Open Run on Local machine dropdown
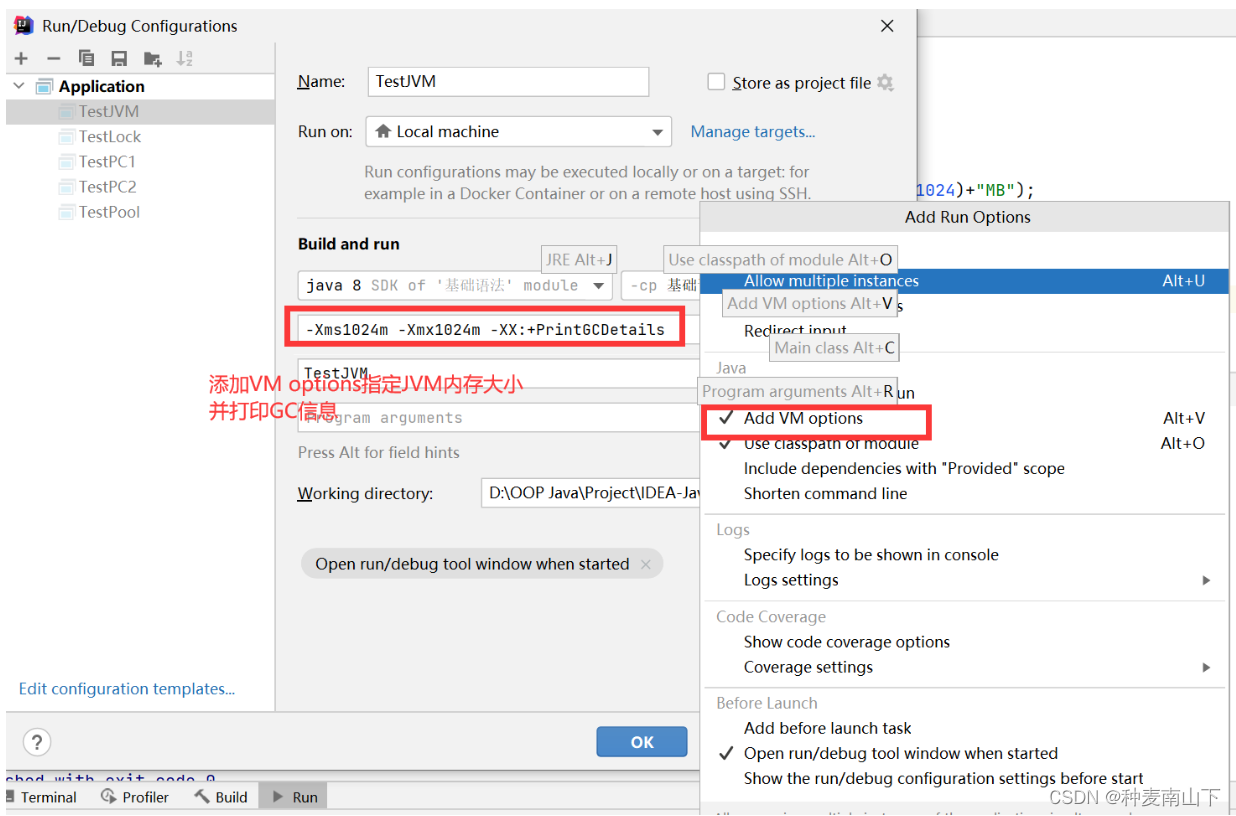The width and height of the screenshot is (1236, 816). [518, 131]
